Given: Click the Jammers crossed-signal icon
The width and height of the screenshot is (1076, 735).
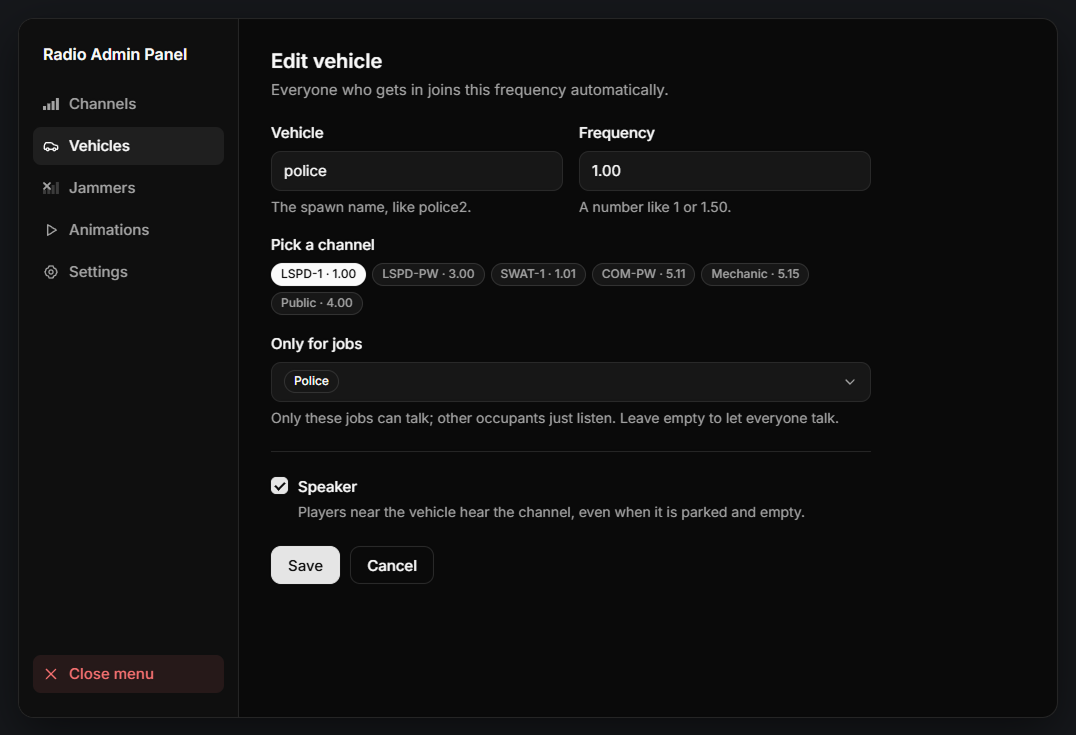Looking at the screenshot, I should point(51,188).
